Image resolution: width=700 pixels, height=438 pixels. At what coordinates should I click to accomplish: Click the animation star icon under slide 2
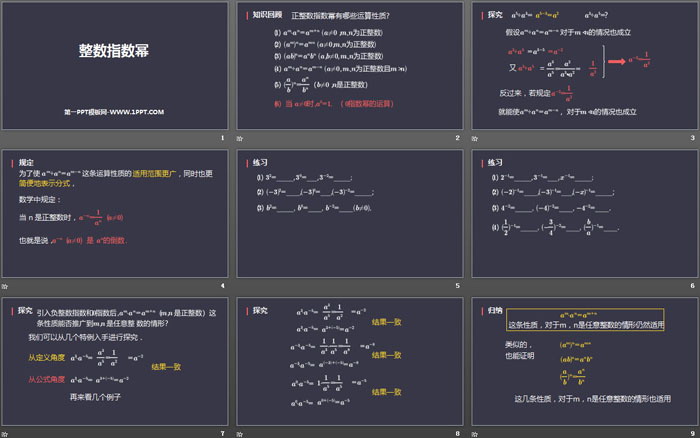pos(240,138)
